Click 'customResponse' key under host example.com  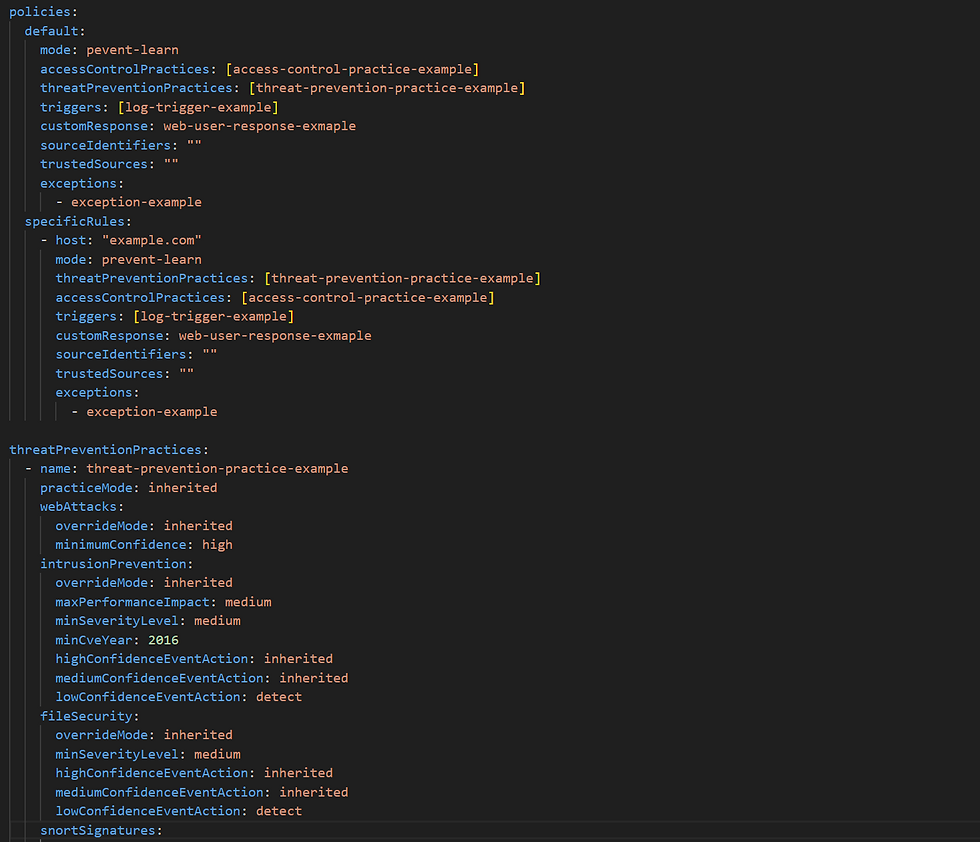pos(109,336)
